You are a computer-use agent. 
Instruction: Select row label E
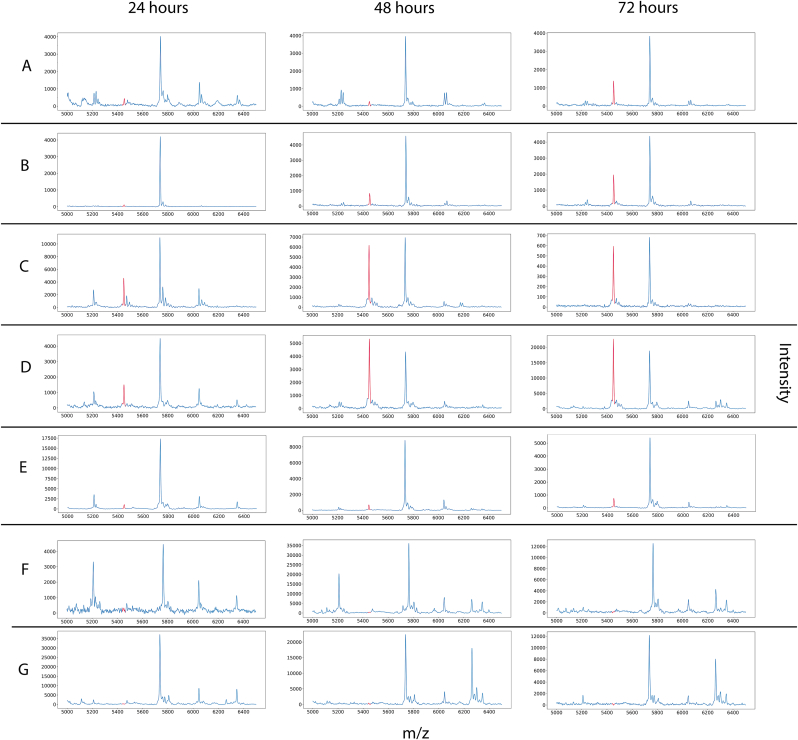(23, 467)
